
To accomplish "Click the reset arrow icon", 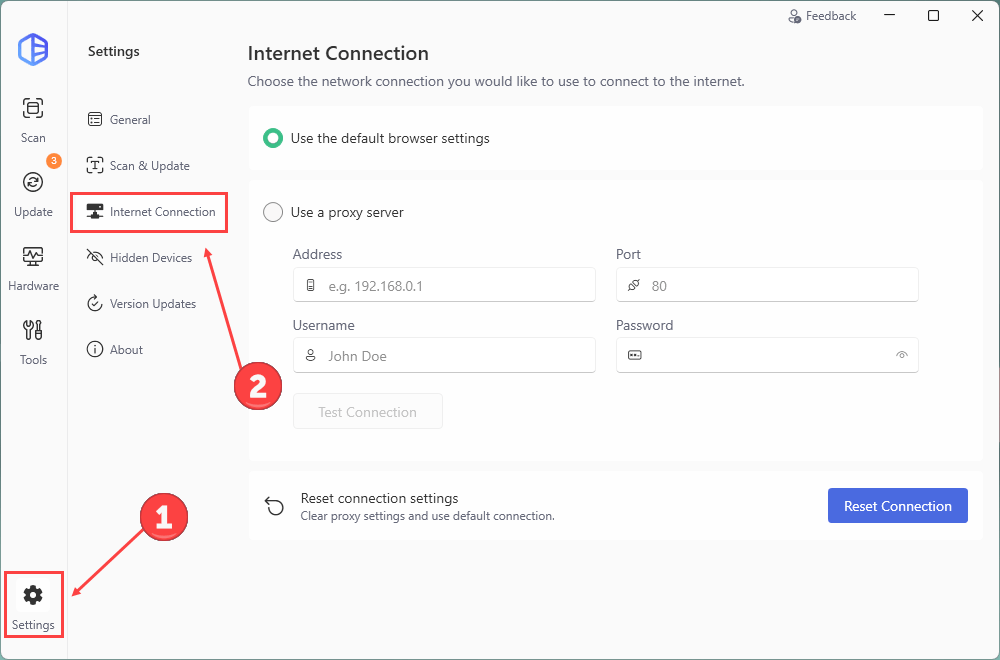I will point(274,506).
